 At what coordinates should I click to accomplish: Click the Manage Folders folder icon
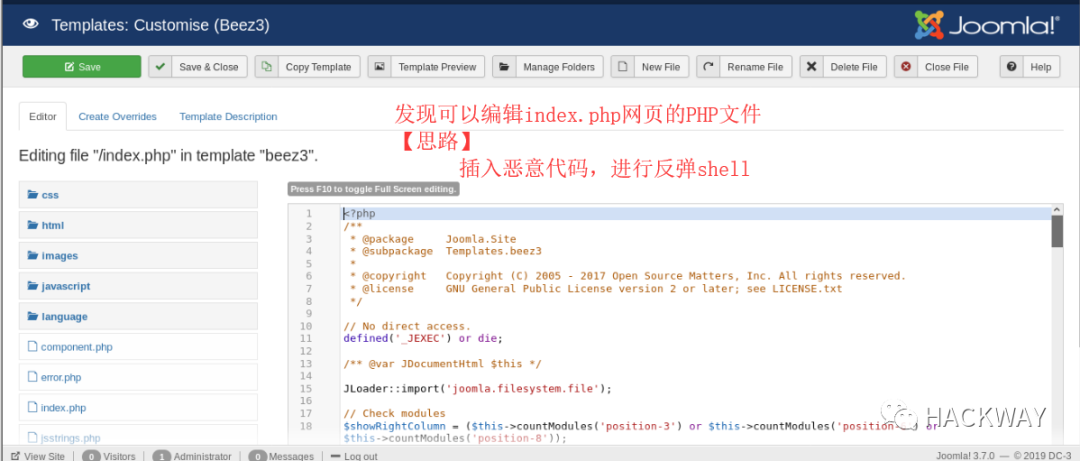click(x=504, y=67)
